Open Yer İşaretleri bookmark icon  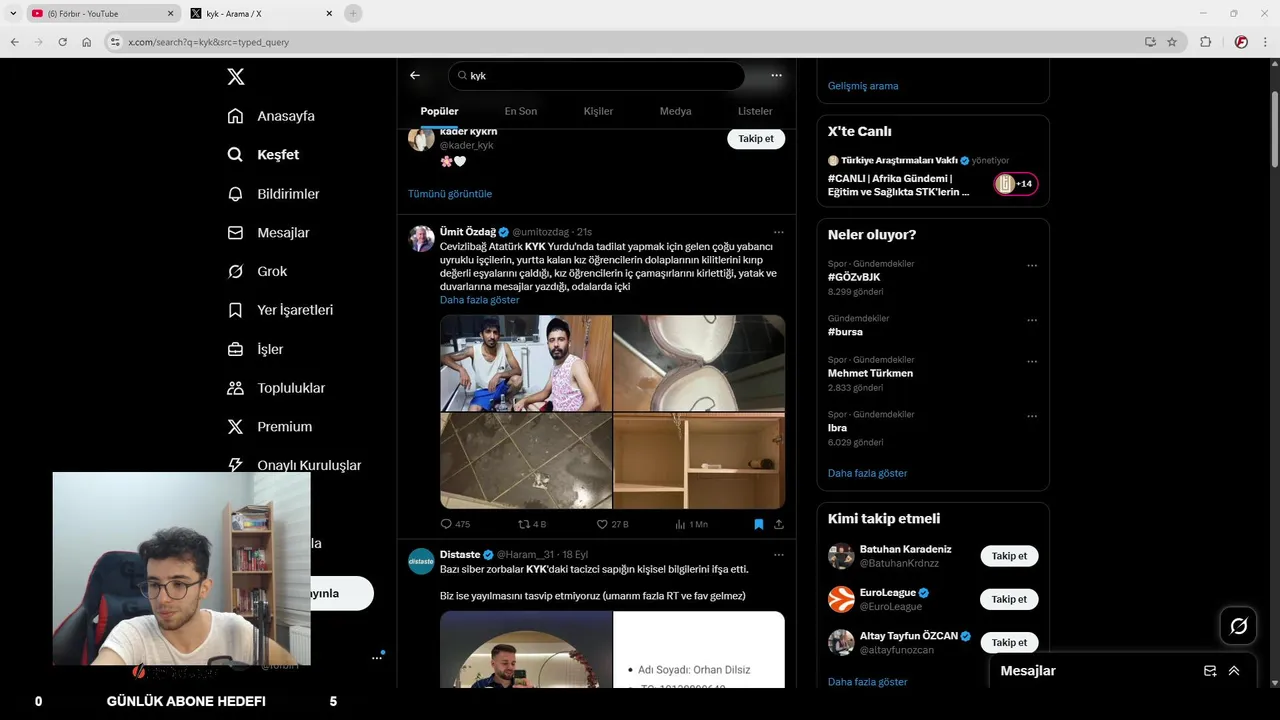[x=235, y=310]
